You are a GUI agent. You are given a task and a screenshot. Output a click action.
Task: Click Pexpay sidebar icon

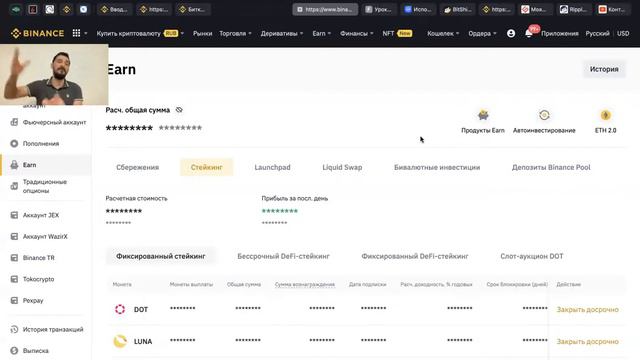click(14, 300)
